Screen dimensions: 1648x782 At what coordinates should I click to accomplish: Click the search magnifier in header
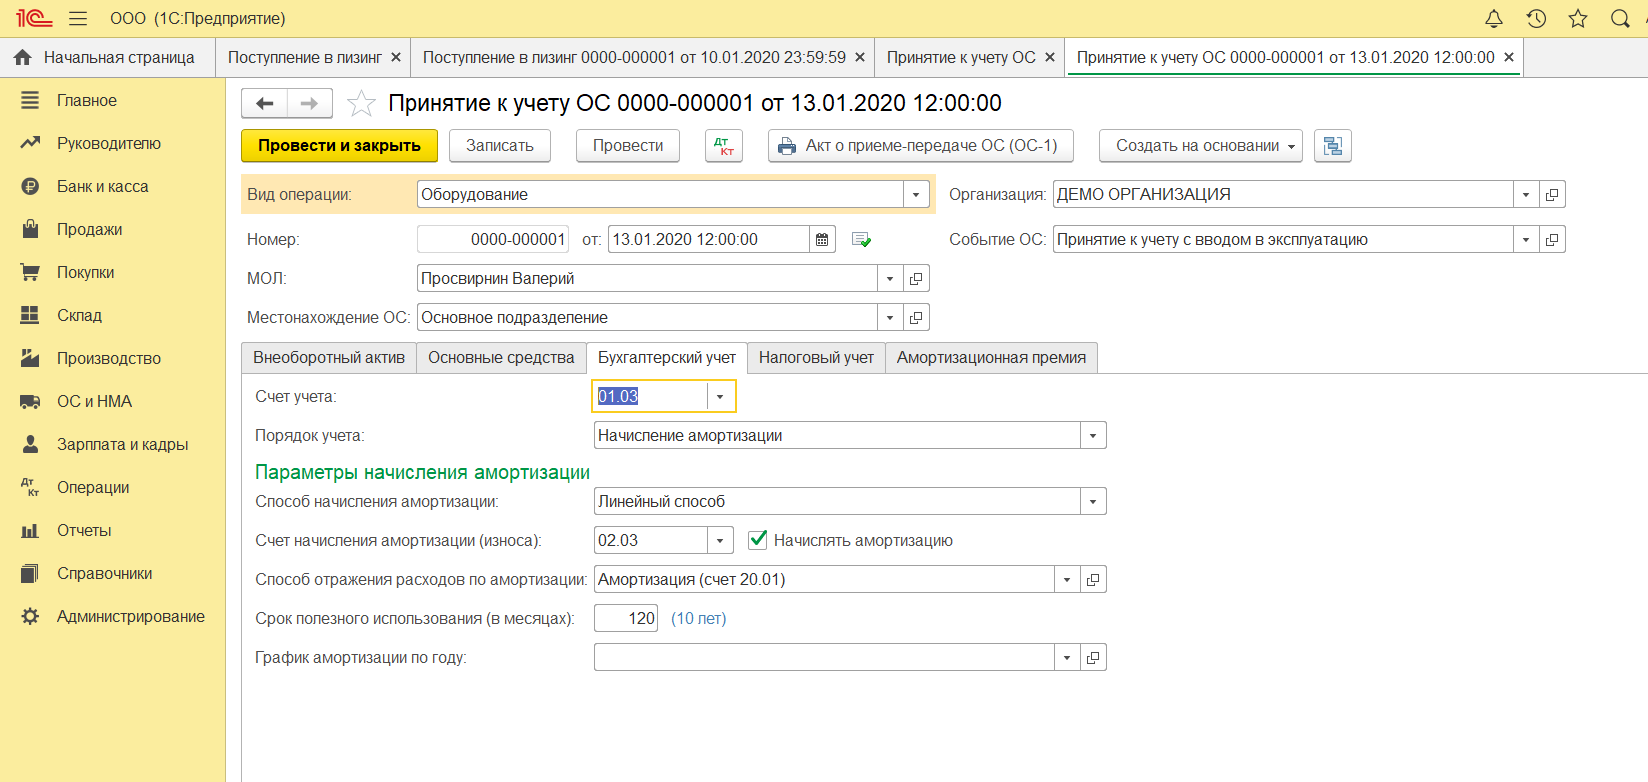click(1620, 19)
